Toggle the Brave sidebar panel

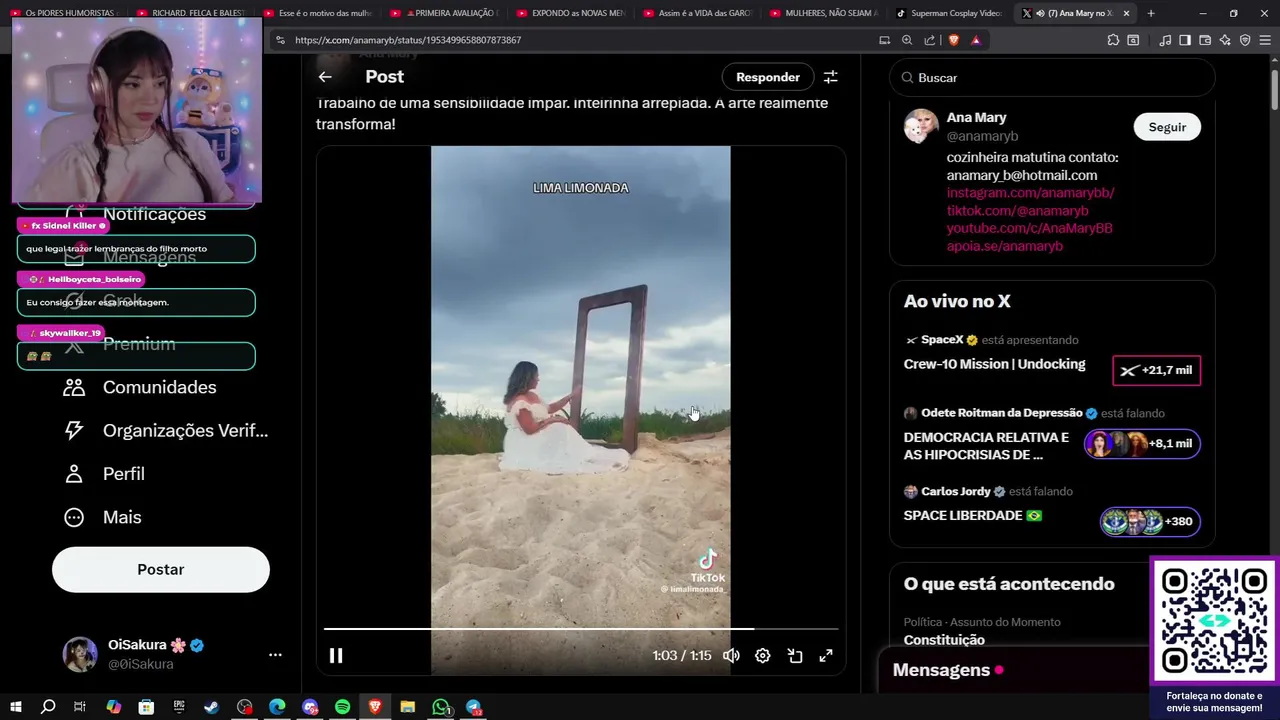pos(1185,40)
